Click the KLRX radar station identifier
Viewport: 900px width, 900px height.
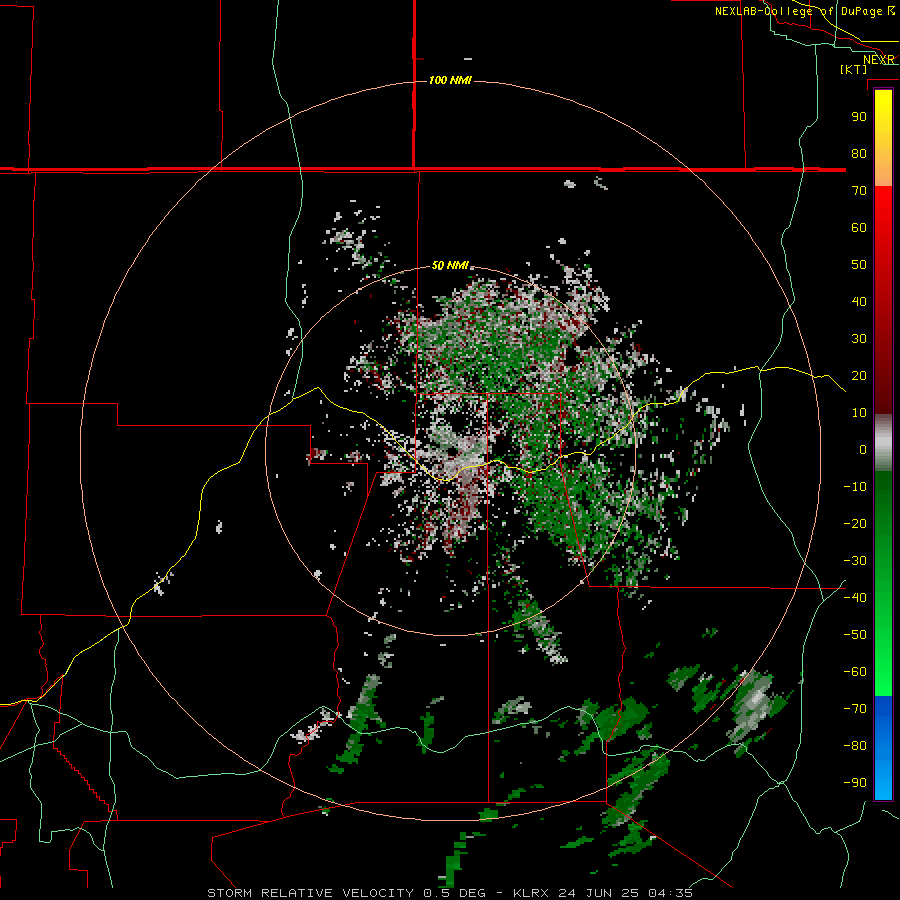[531, 893]
